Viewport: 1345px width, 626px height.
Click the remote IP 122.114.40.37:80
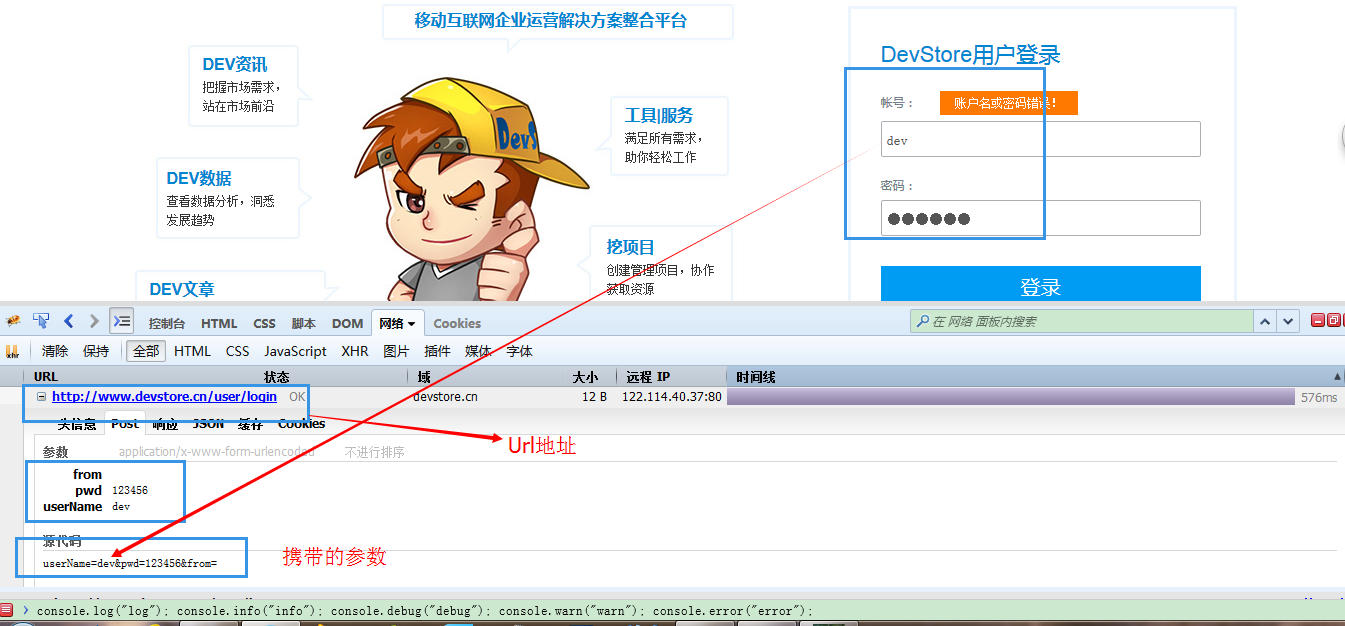(672, 397)
